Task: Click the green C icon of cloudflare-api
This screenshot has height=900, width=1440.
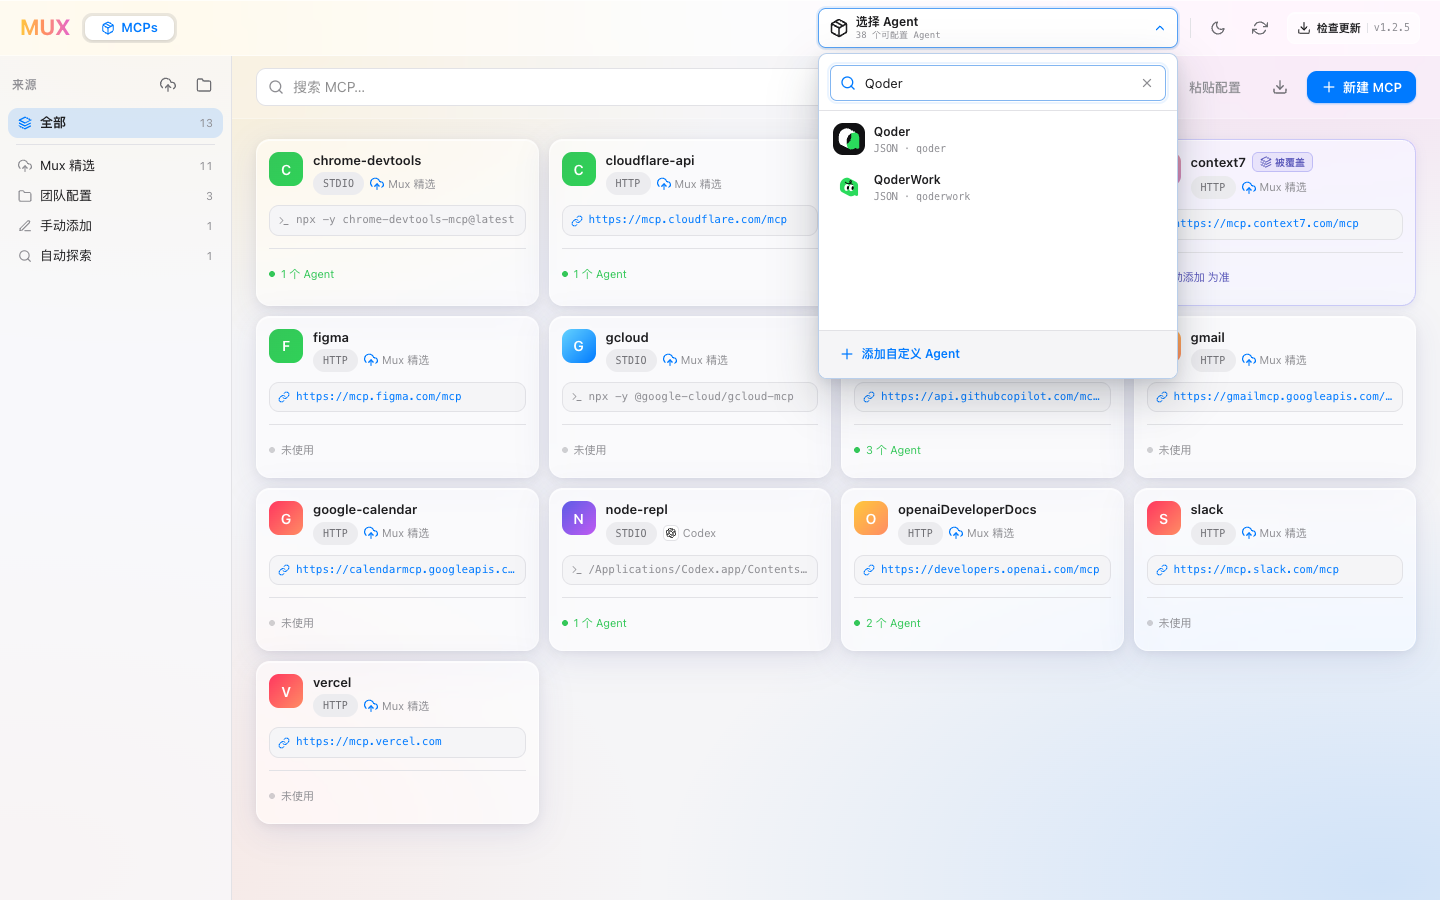Action: coord(579,170)
